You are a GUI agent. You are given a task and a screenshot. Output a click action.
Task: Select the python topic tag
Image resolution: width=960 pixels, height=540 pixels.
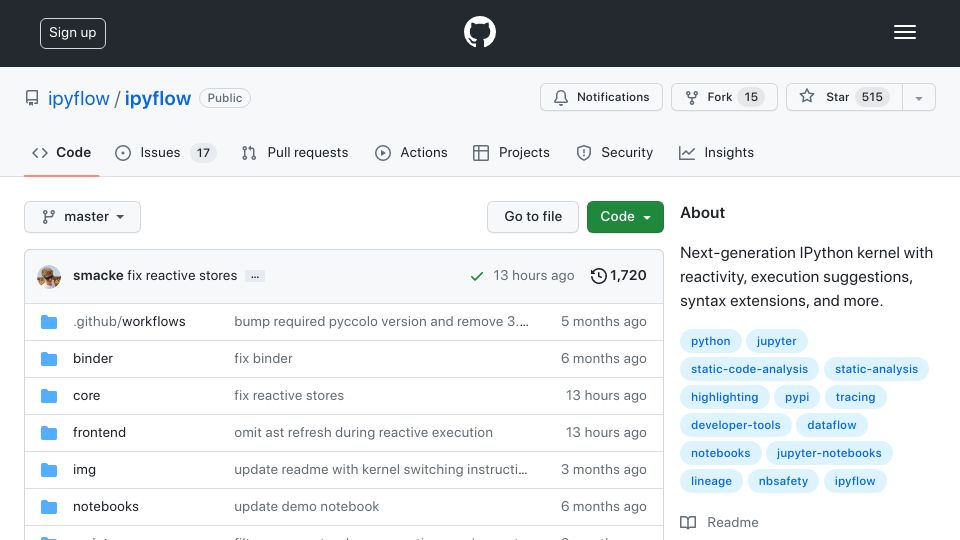(x=711, y=341)
